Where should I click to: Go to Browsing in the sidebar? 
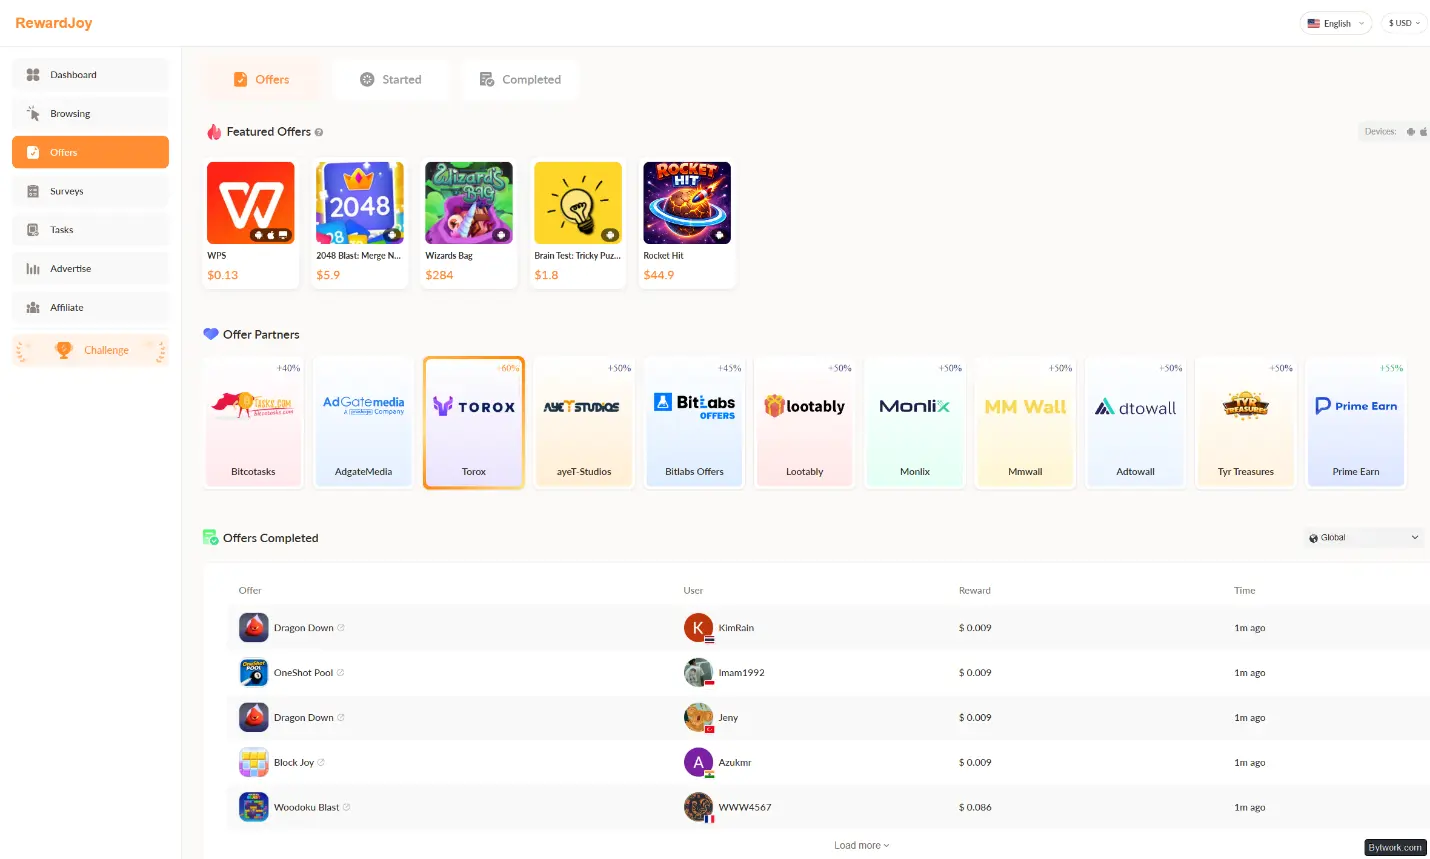click(90, 114)
